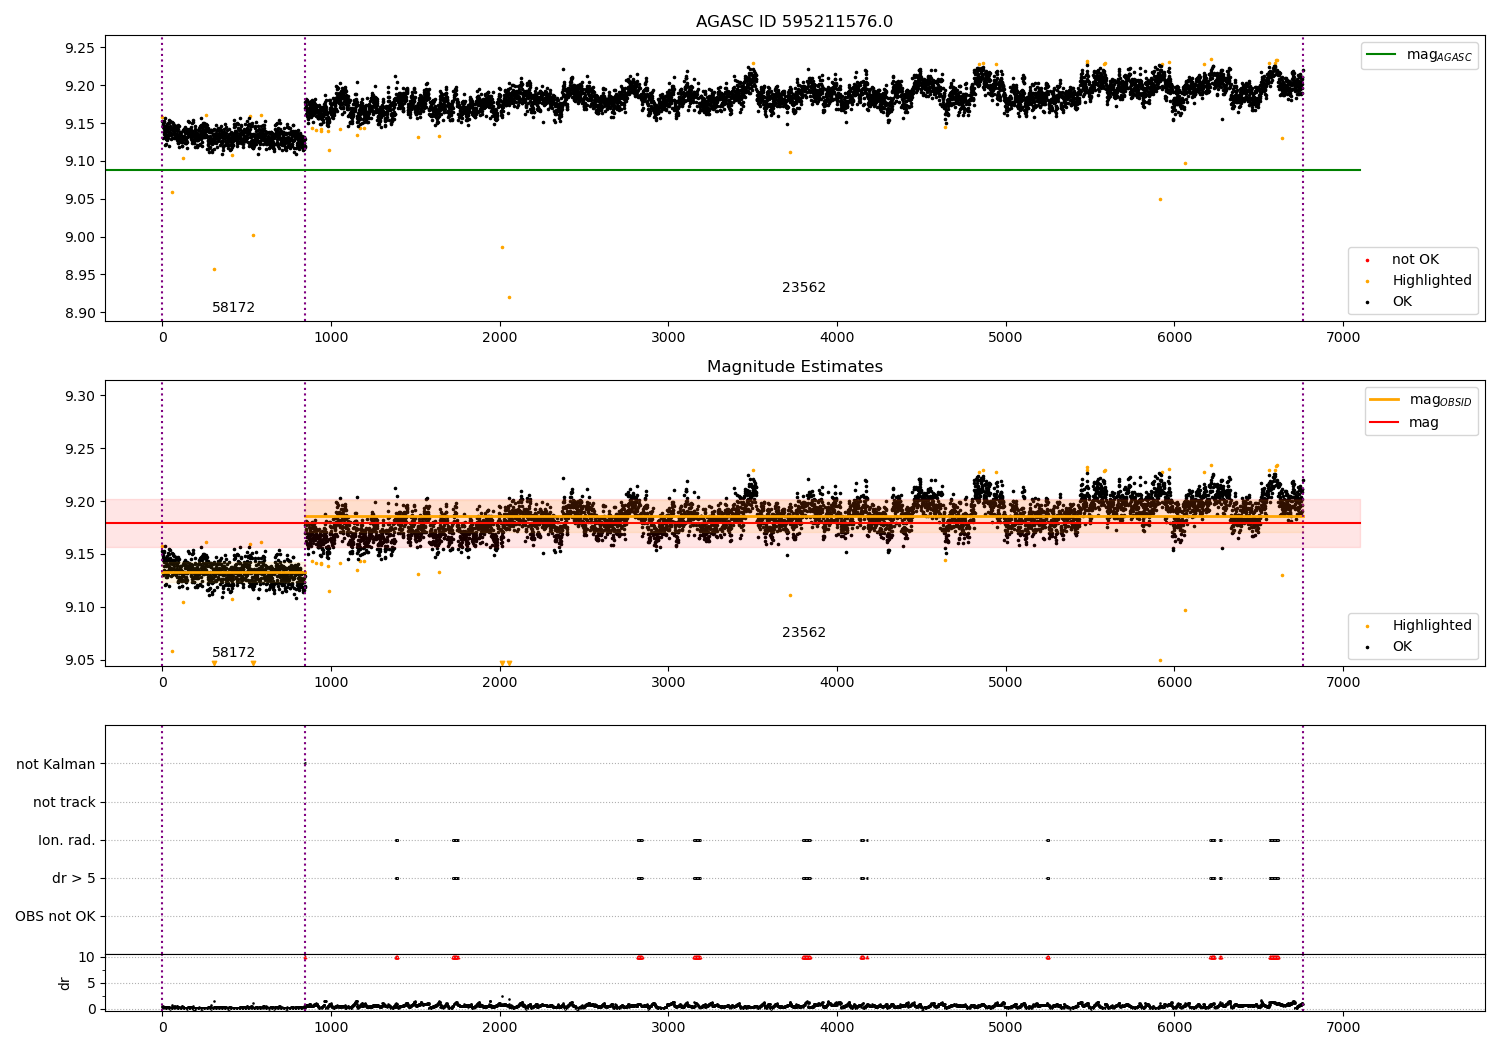Click the 'not track' row label
Image resolution: width=1500 pixels, height=1050 pixels.
tap(64, 803)
